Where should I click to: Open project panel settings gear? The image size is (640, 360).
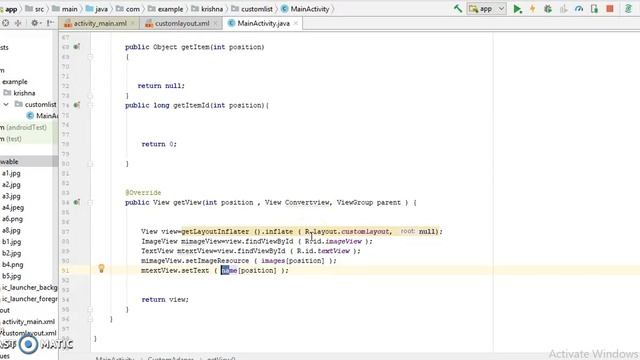(x=35, y=23)
